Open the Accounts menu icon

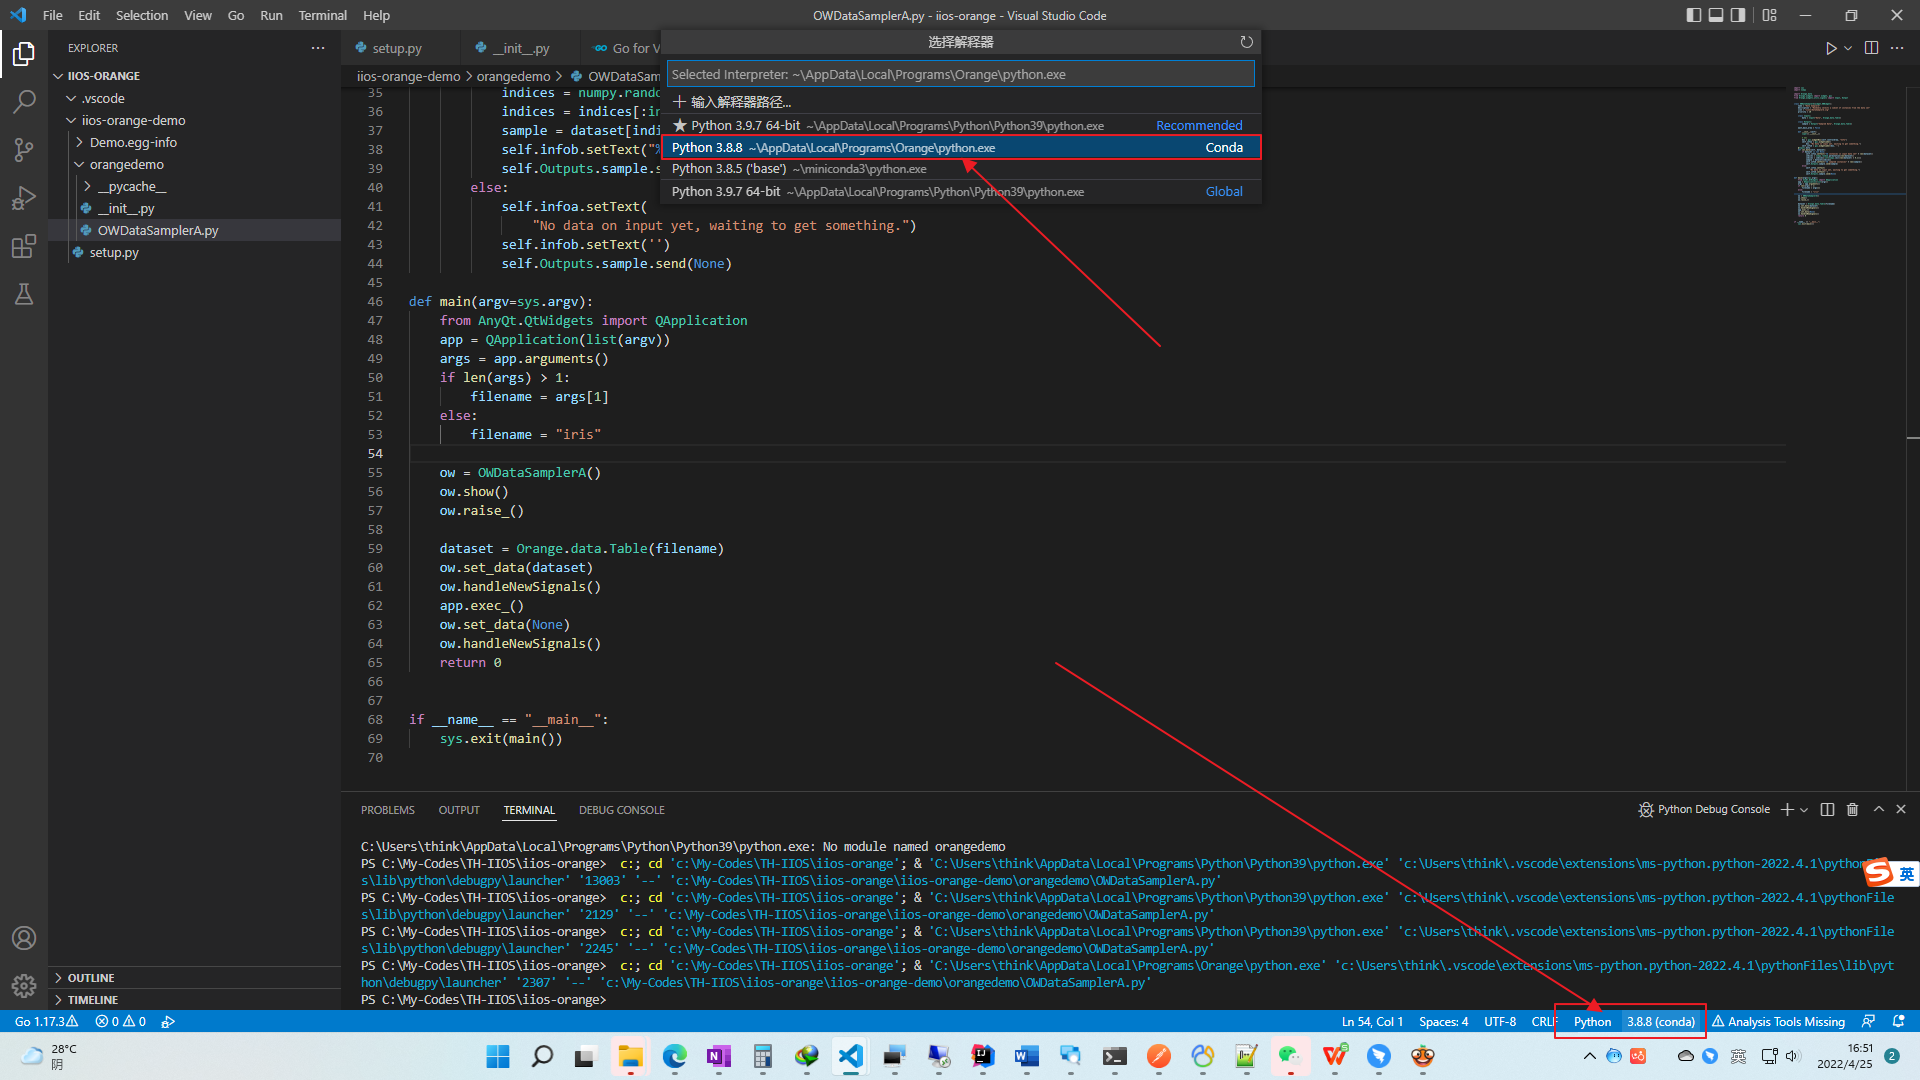pyautogui.click(x=24, y=938)
